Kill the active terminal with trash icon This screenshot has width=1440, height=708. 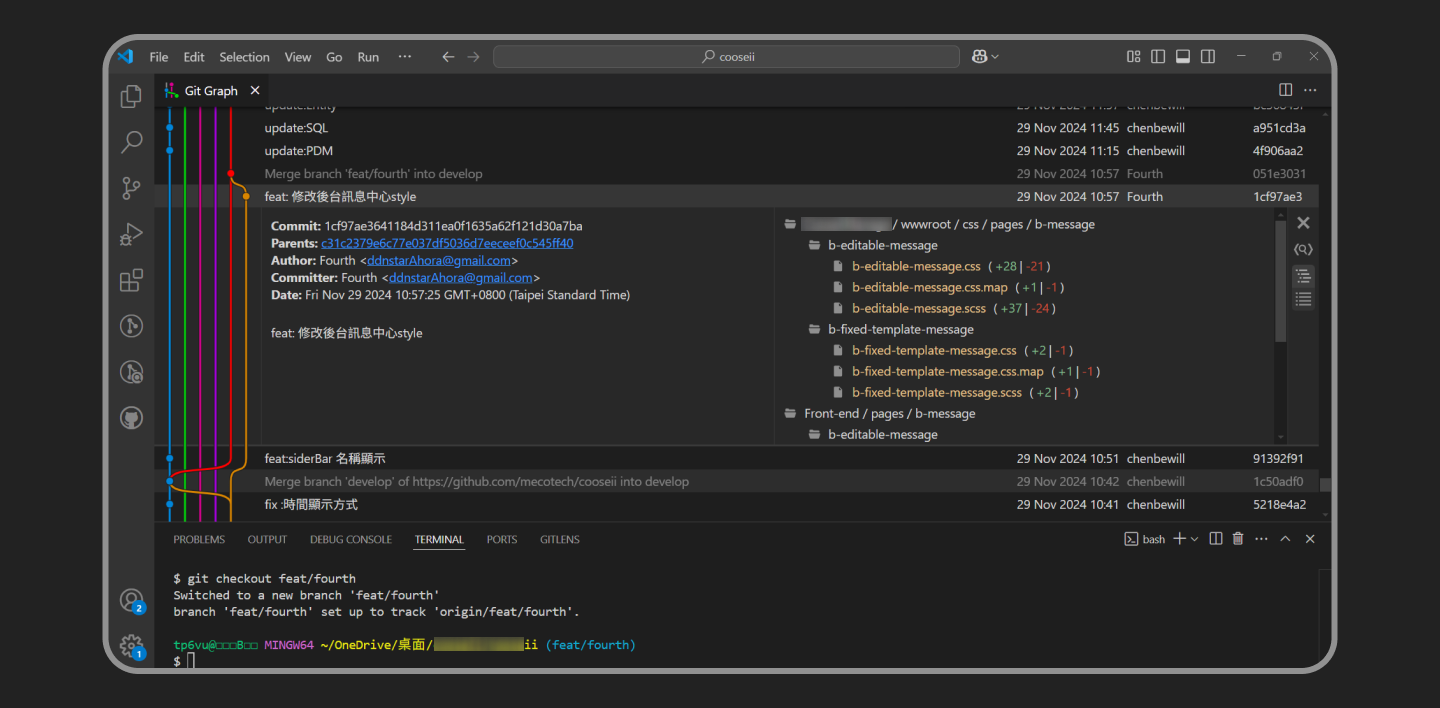1238,539
